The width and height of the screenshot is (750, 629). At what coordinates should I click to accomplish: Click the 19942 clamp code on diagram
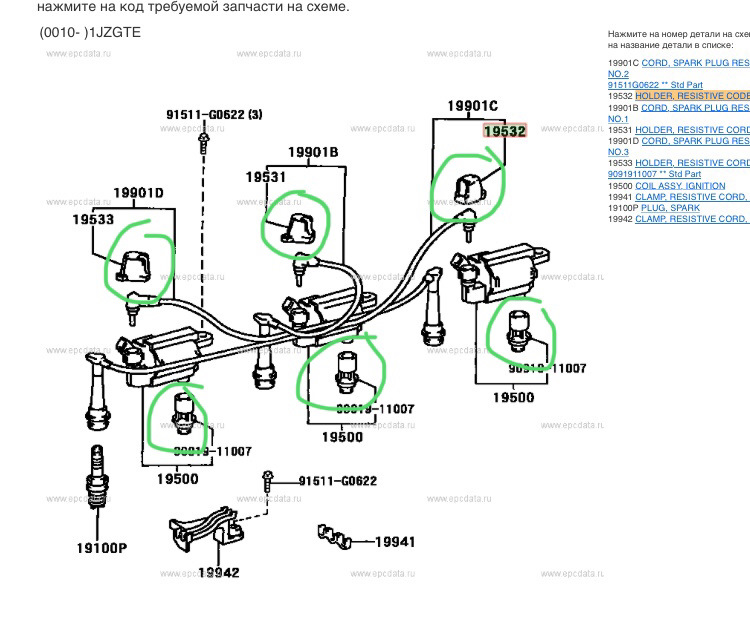click(219, 573)
